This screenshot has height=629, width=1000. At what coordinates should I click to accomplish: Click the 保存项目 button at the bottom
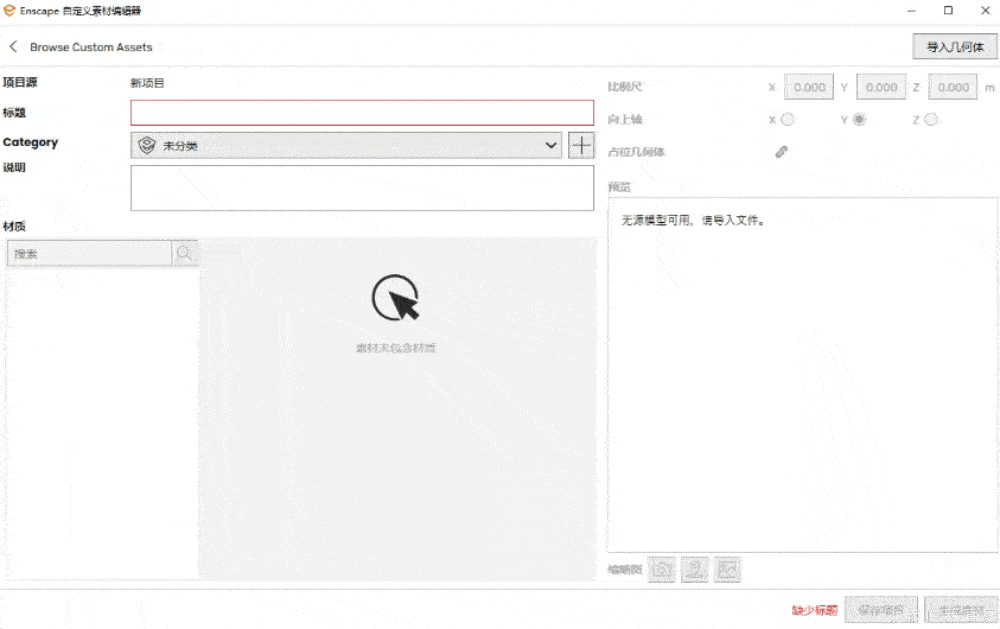coord(881,609)
